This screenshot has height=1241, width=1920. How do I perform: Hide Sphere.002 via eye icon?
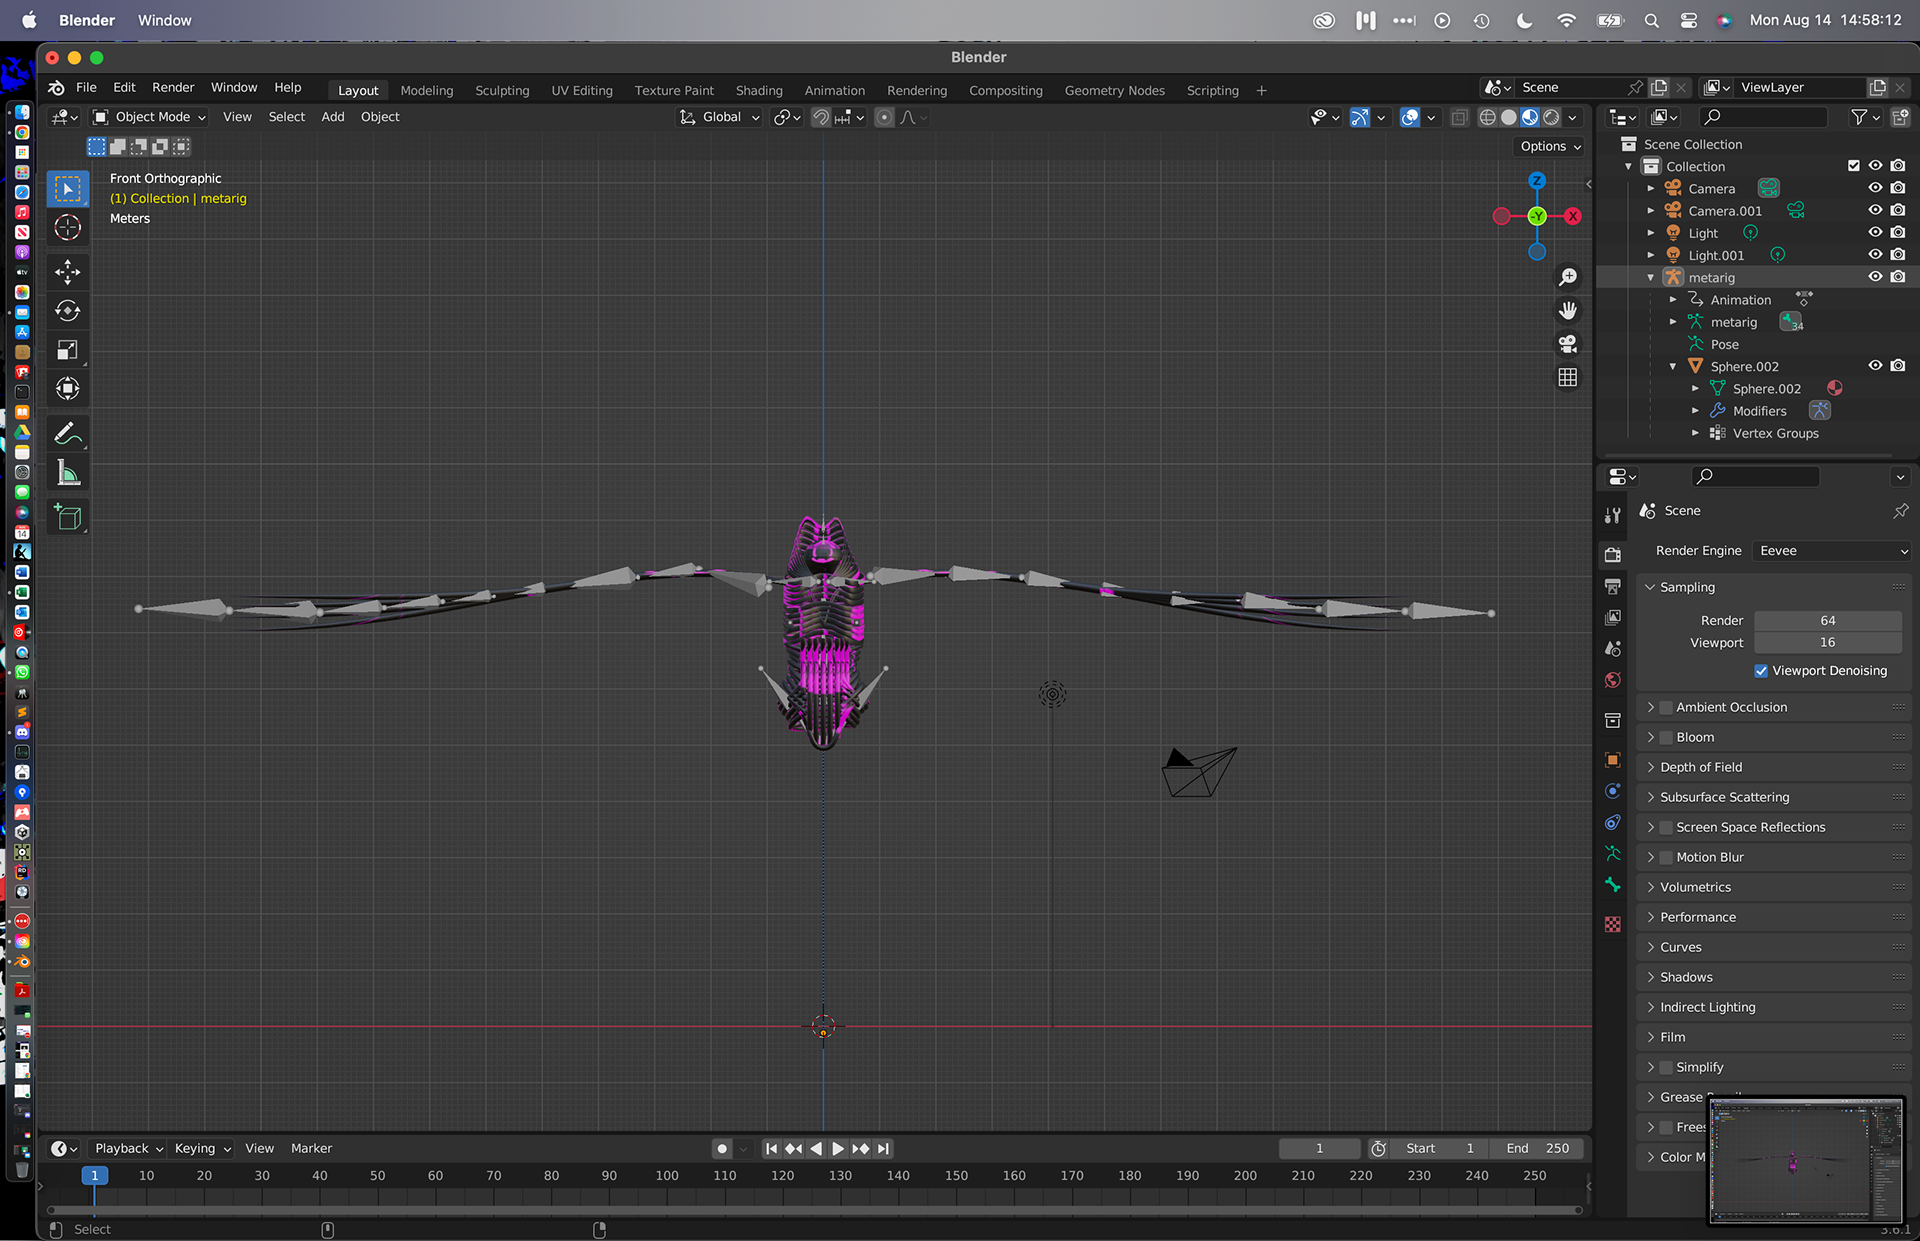point(1875,366)
